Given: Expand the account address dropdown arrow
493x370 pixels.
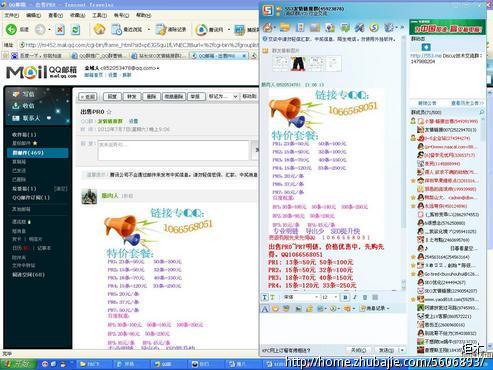Looking at the screenshot, I should 158,68.
